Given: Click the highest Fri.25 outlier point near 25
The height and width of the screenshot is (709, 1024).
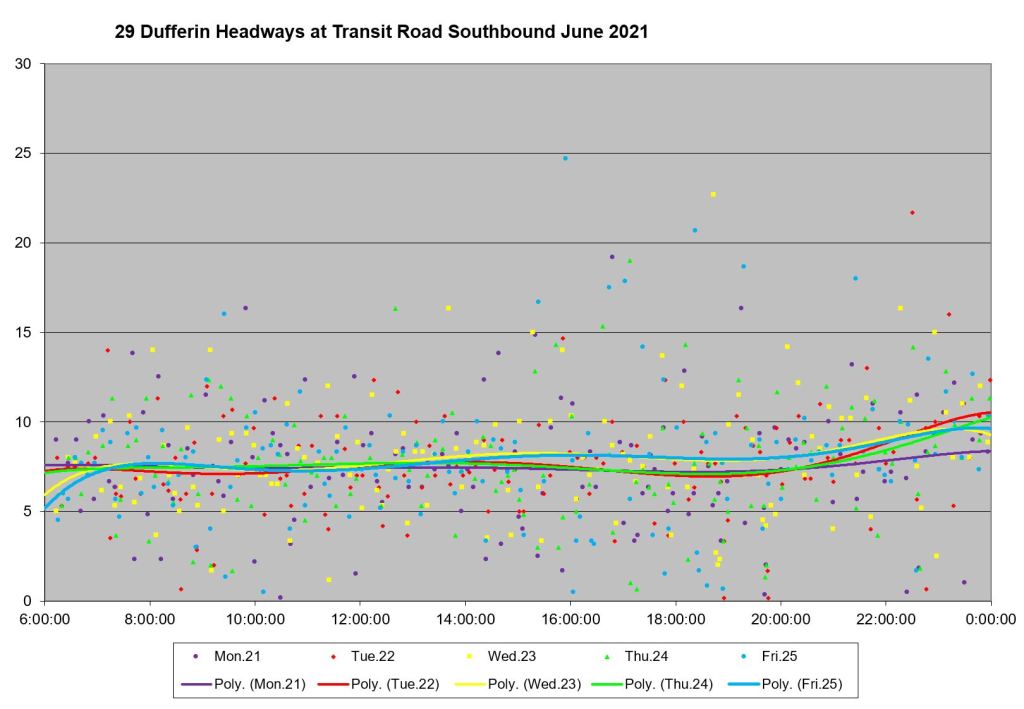Looking at the screenshot, I should (565, 158).
